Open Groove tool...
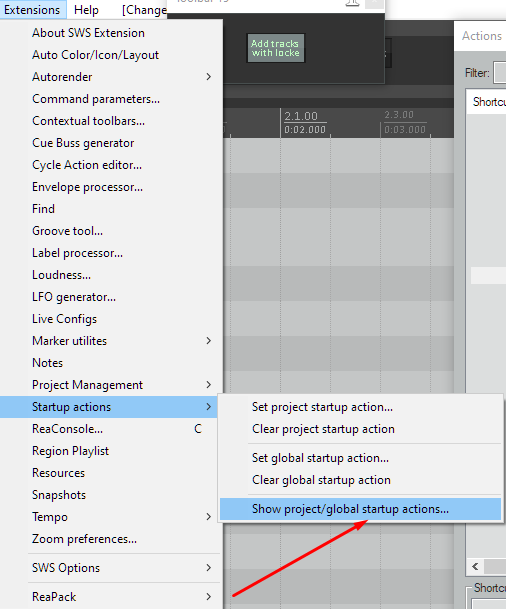Viewport: 506px width, 609px height. (111, 231)
